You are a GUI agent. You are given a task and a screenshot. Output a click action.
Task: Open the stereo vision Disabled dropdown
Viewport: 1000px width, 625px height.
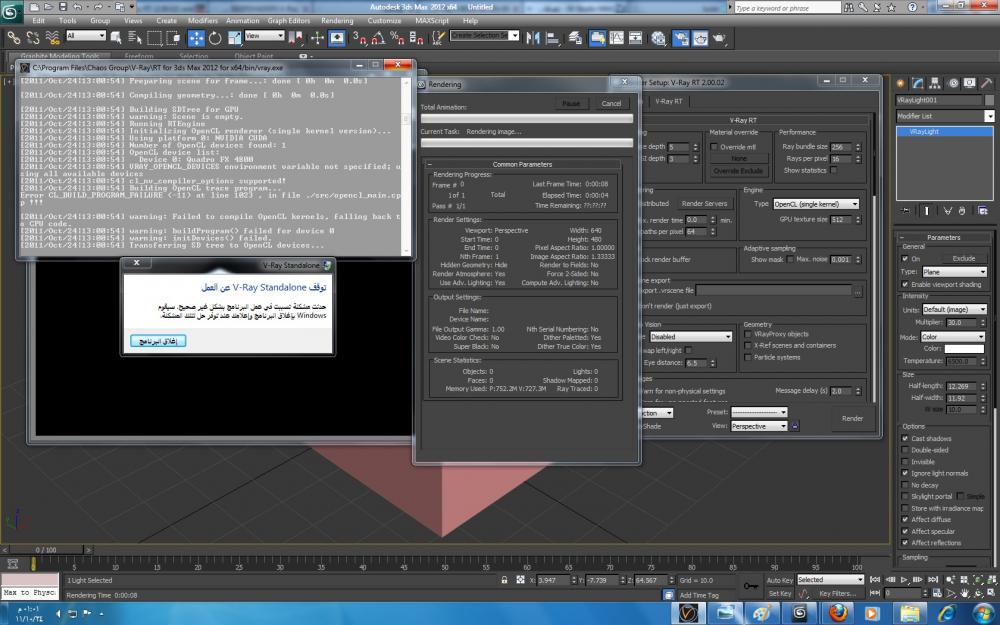(x=690, y=337)
